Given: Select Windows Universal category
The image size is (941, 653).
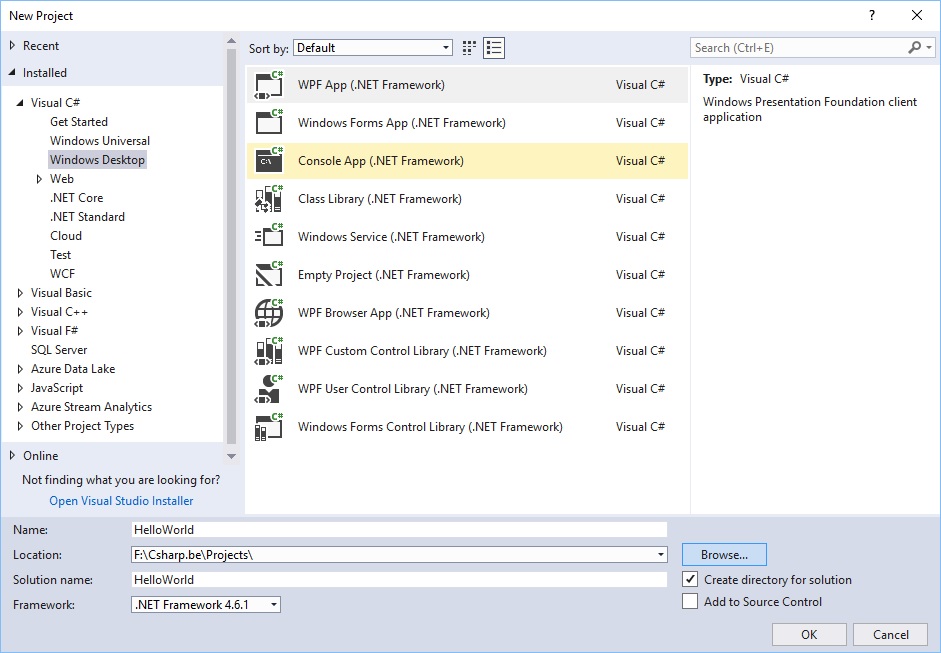Looking at the screenshot, I should (100, 140).
